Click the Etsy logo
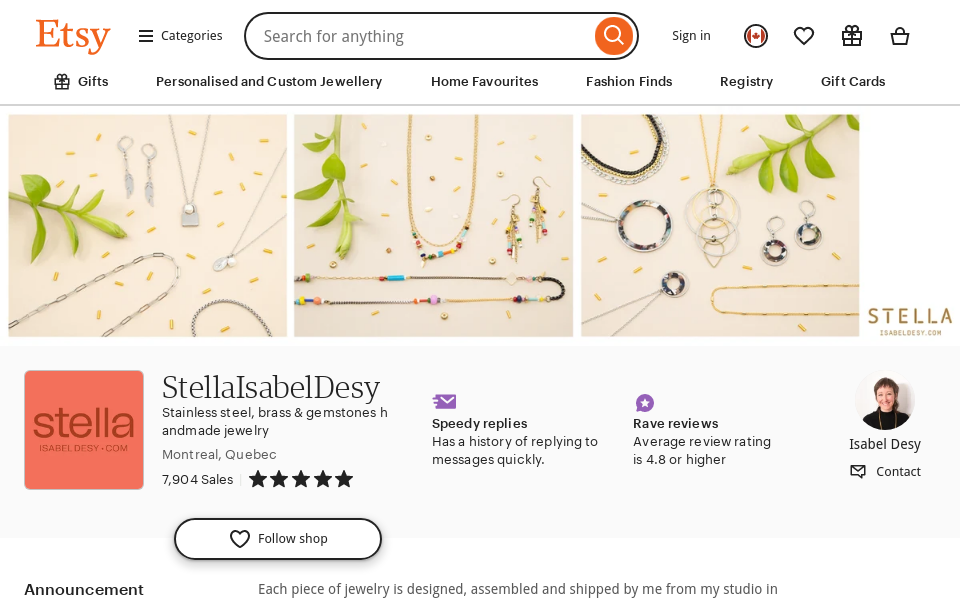Image resolution: width=960 pixels, height=600 pixels. [73, 36]
